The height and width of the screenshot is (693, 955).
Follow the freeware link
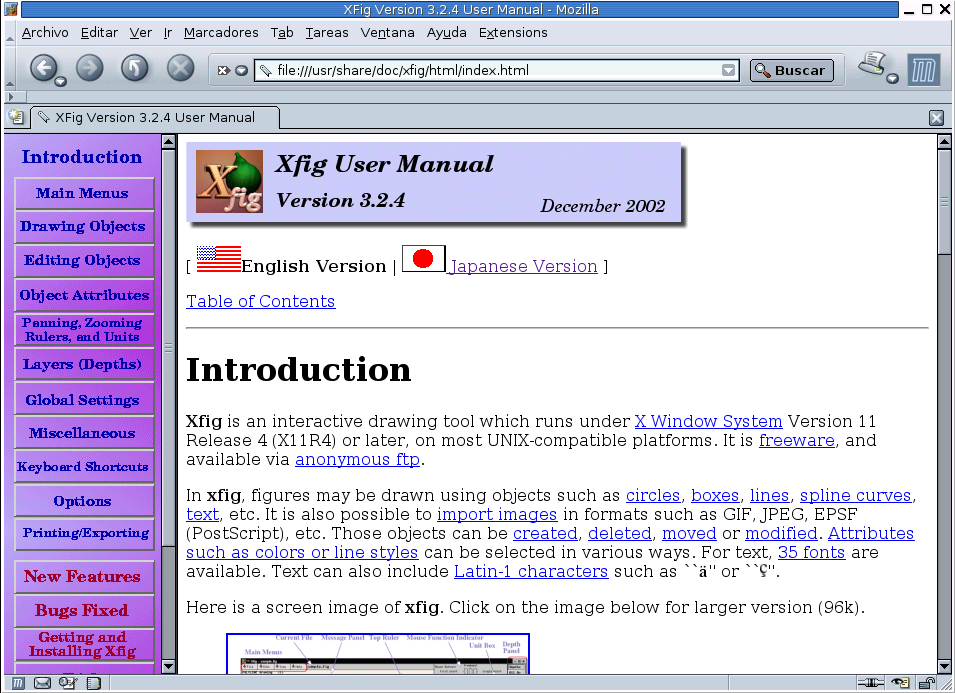[x=797, y=440]
